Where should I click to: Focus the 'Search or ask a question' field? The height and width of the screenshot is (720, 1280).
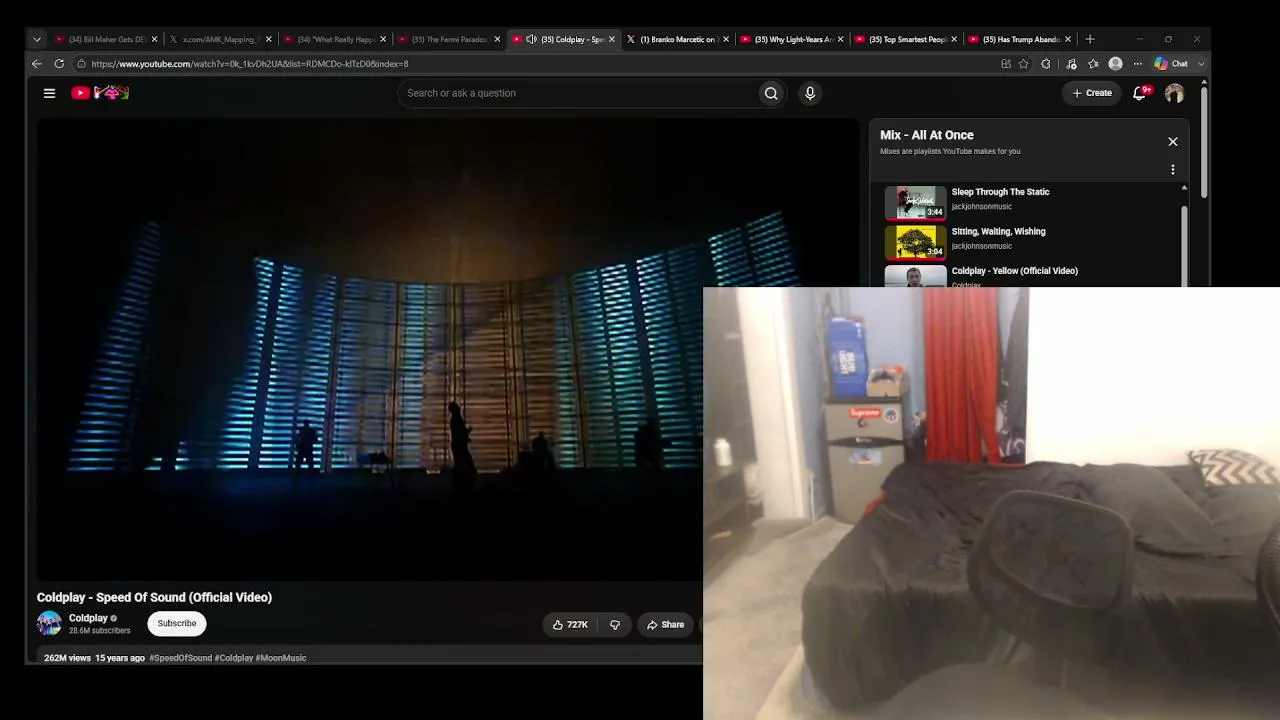pyautogui.click(x=578, y=93)
